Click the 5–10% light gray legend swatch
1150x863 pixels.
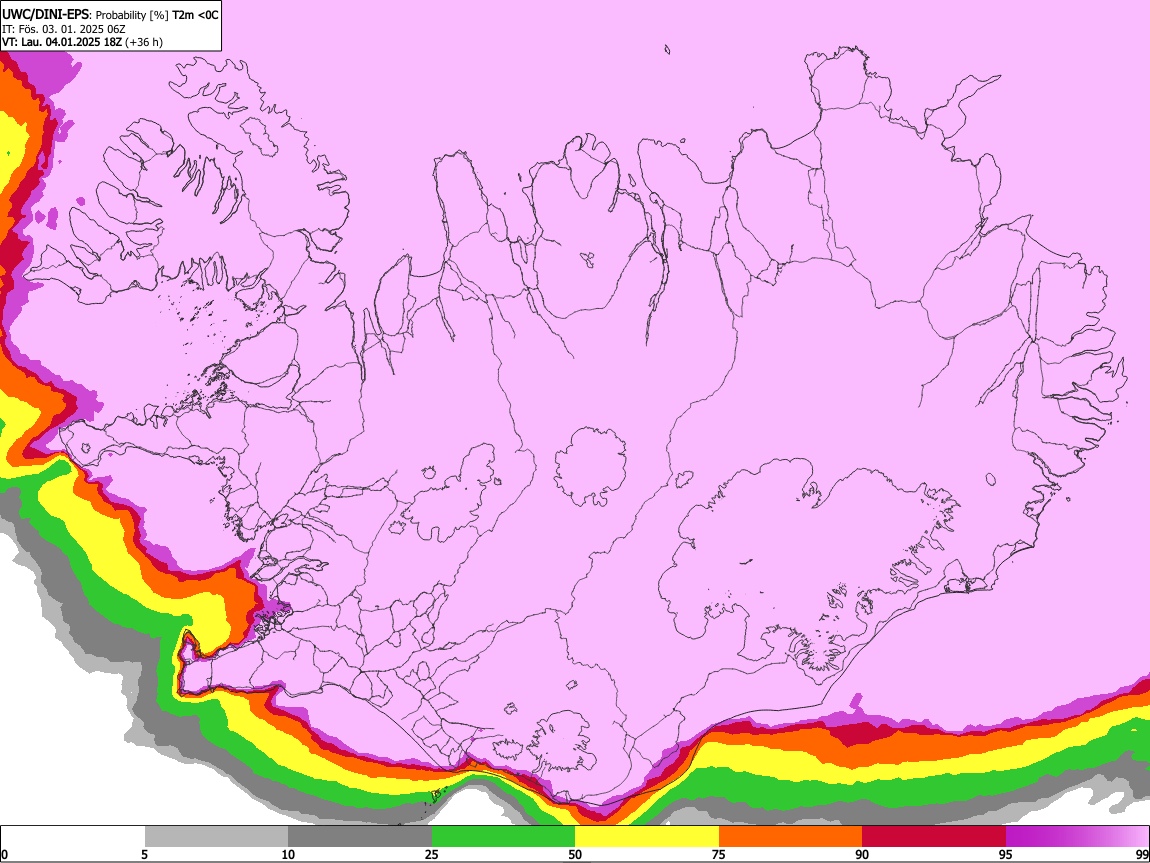(216, 836)
